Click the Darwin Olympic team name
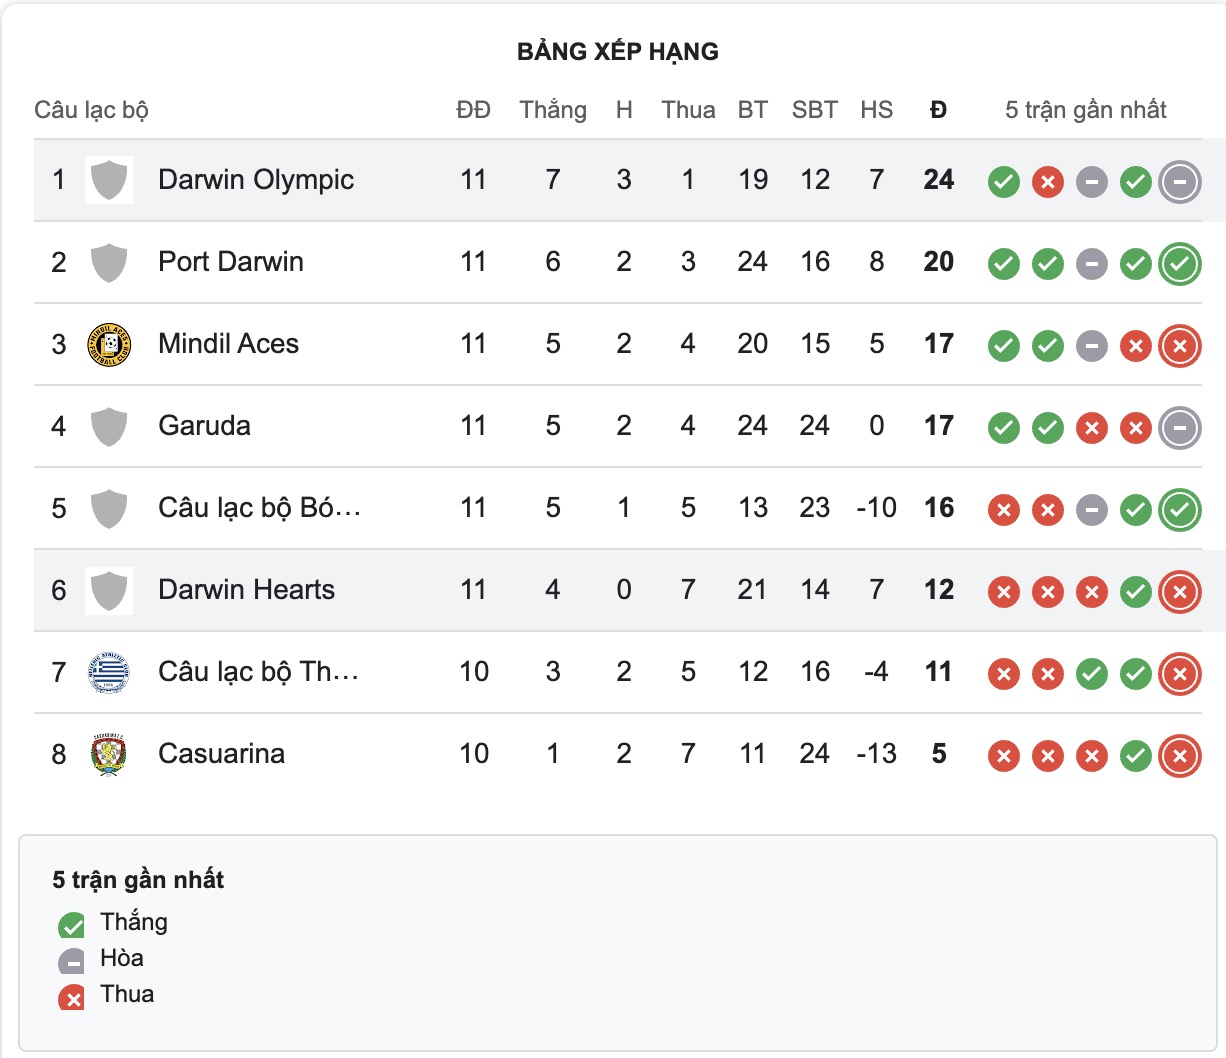 (x=256, y=180)
